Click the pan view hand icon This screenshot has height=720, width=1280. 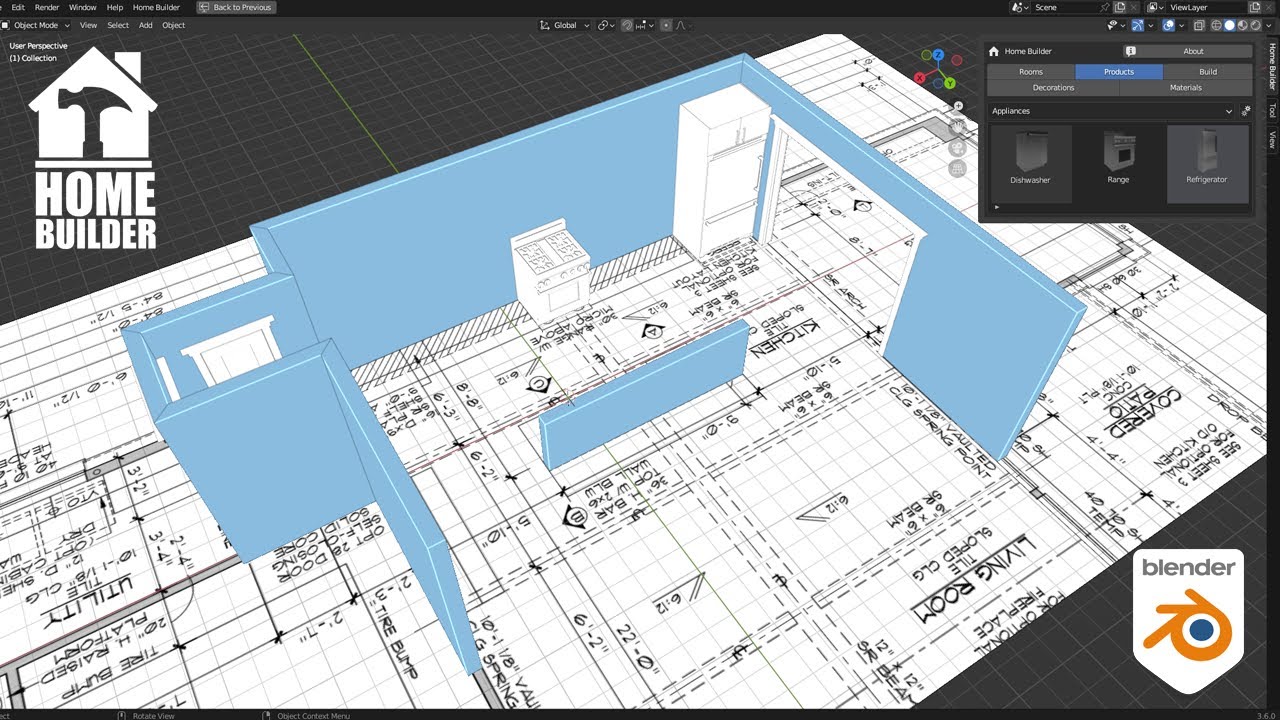coord(958,126)
